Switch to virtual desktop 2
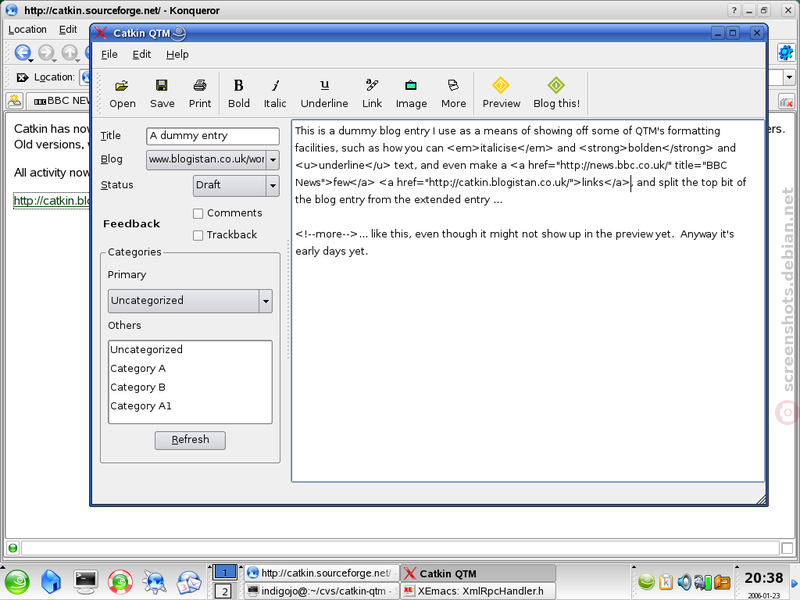 pos(224,591)
